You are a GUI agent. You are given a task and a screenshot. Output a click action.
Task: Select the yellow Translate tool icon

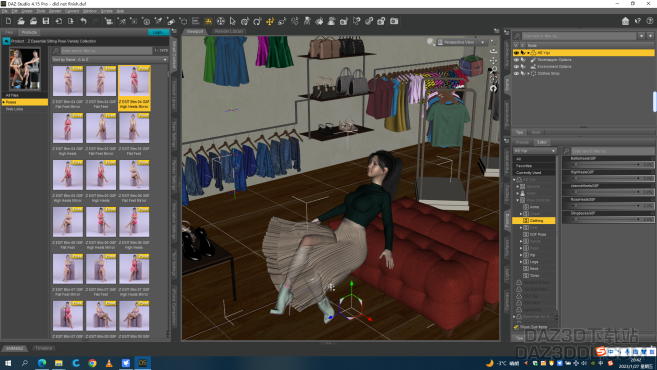click(x=270, y=21)
